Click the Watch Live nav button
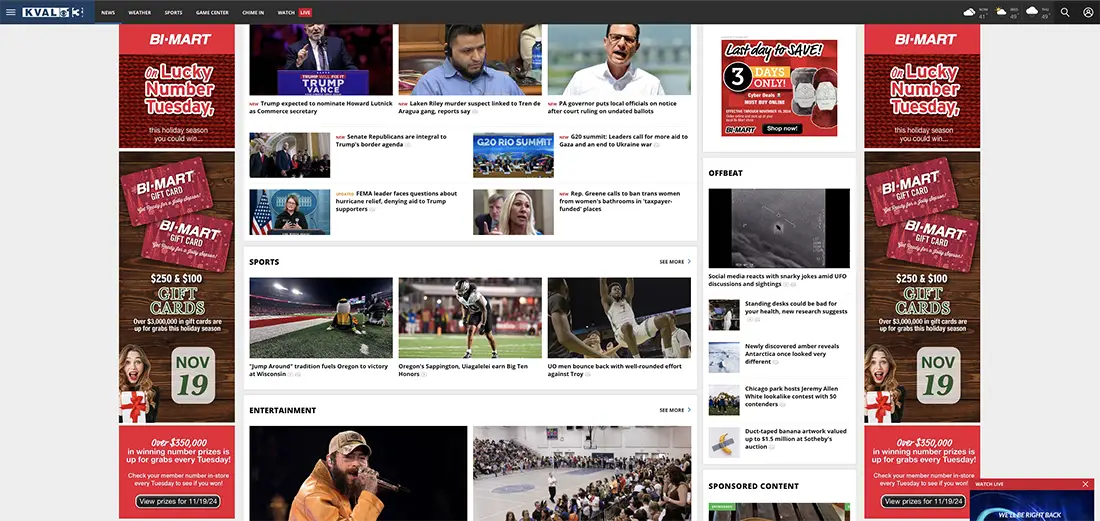 295,13
